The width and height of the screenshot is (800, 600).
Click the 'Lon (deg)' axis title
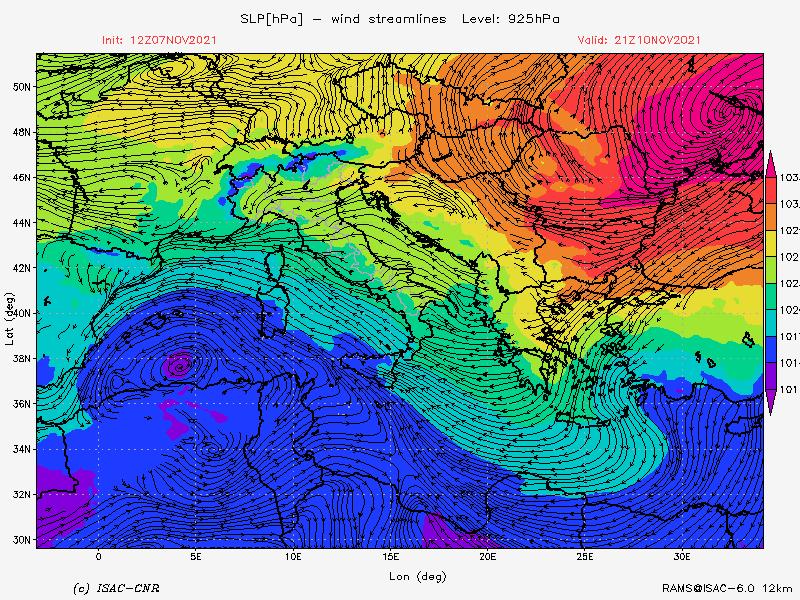418,577
